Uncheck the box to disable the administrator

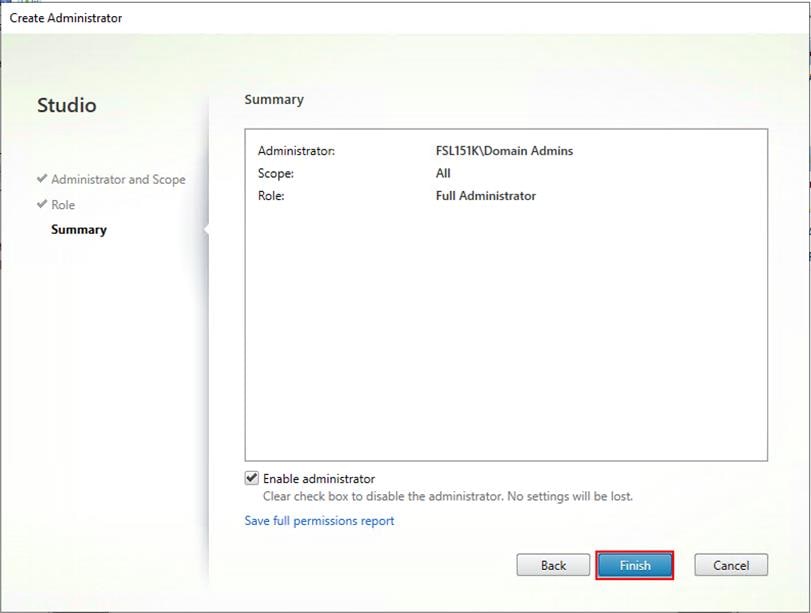pos(252,478)
